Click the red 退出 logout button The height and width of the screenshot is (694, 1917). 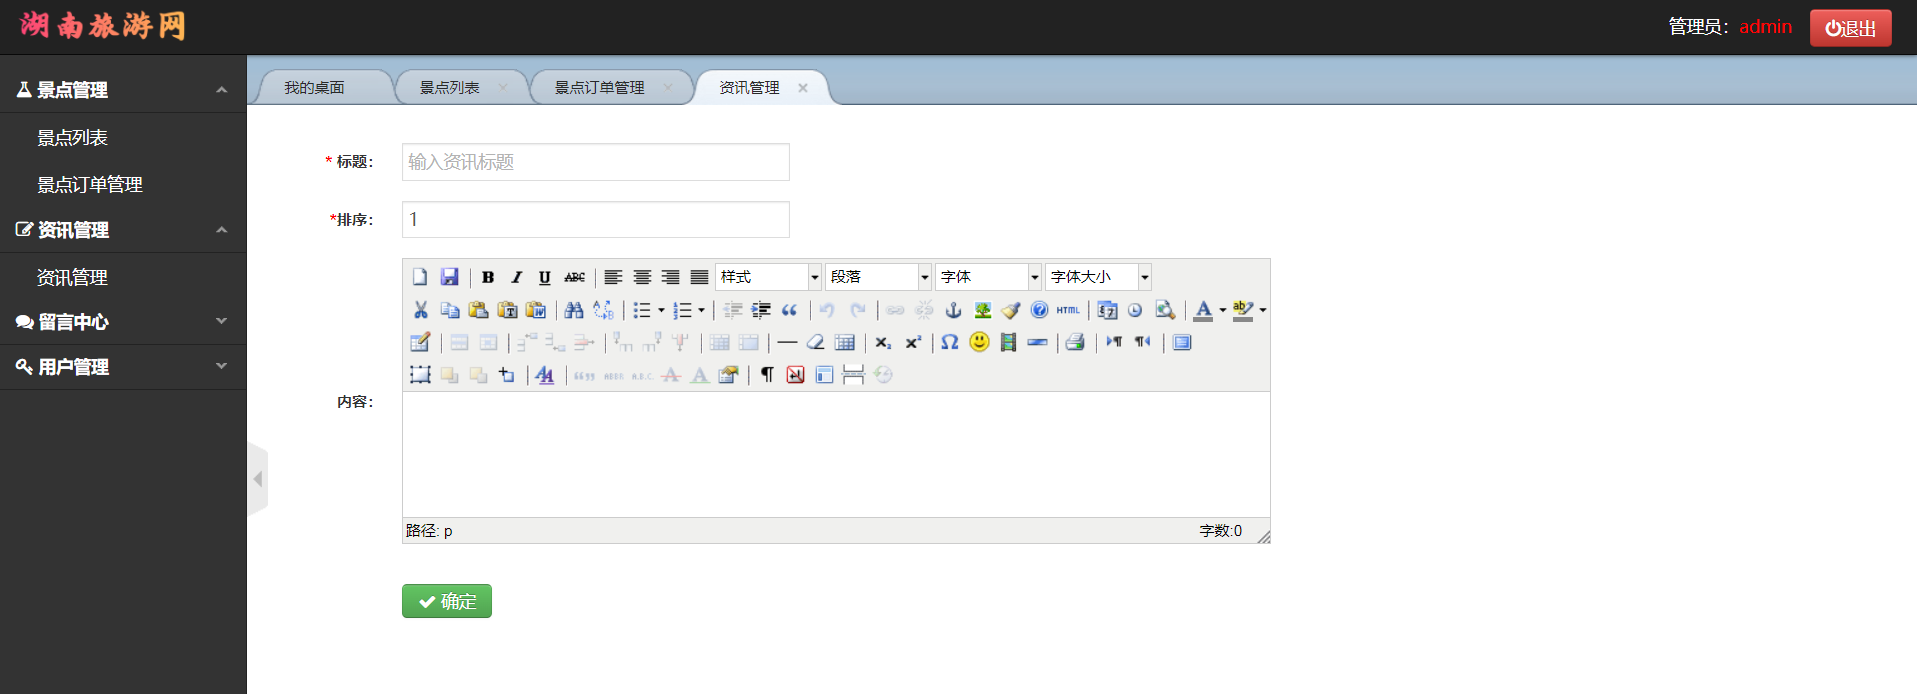pos(1850,28)
